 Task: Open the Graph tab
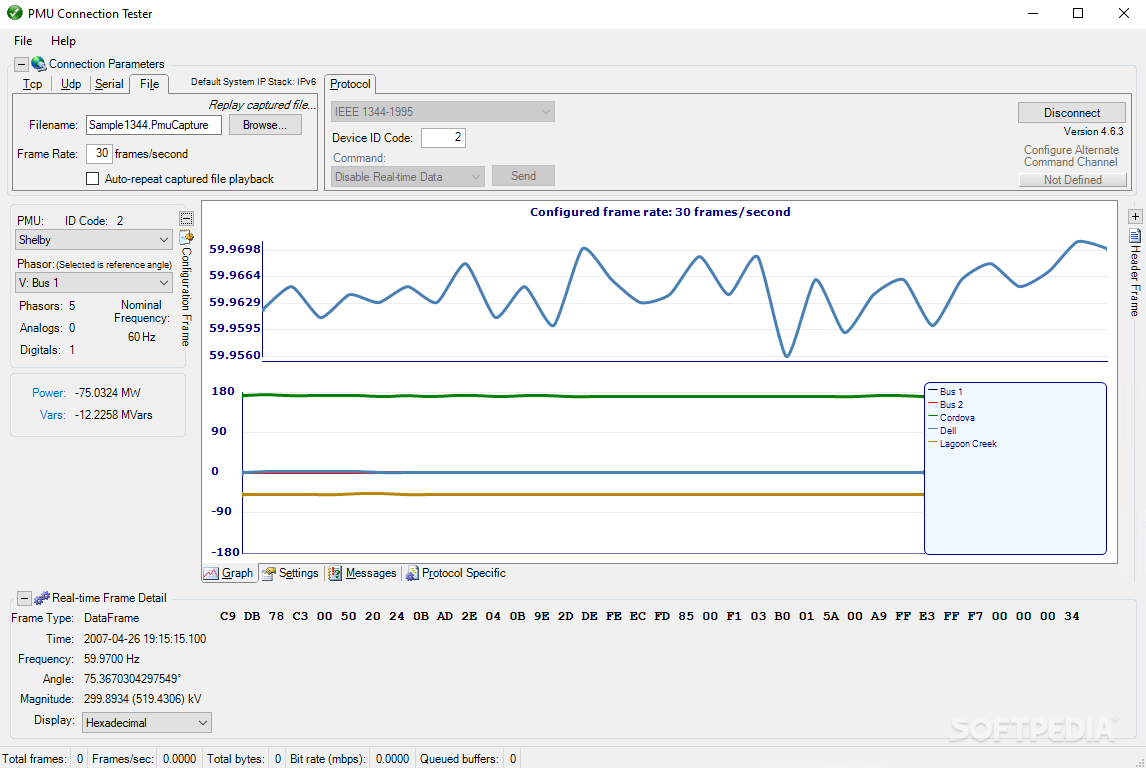[x=229, y=574]
